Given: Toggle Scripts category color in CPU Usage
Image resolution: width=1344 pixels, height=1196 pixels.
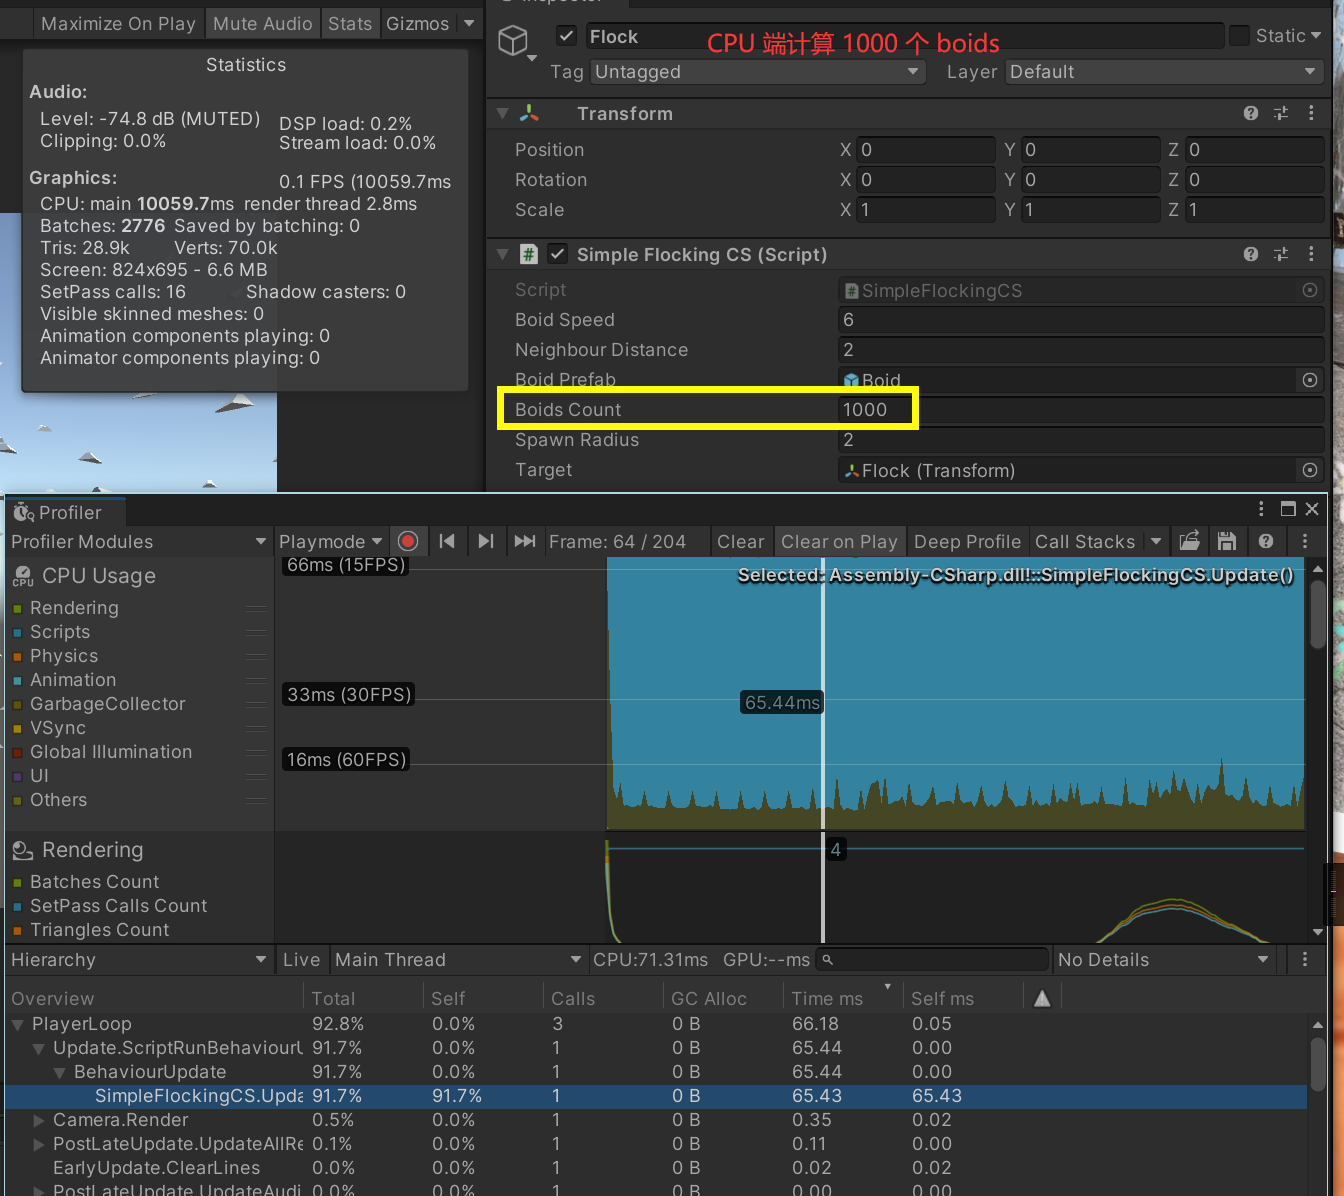Looking at the screenshot, I should [x=17, y=632].
